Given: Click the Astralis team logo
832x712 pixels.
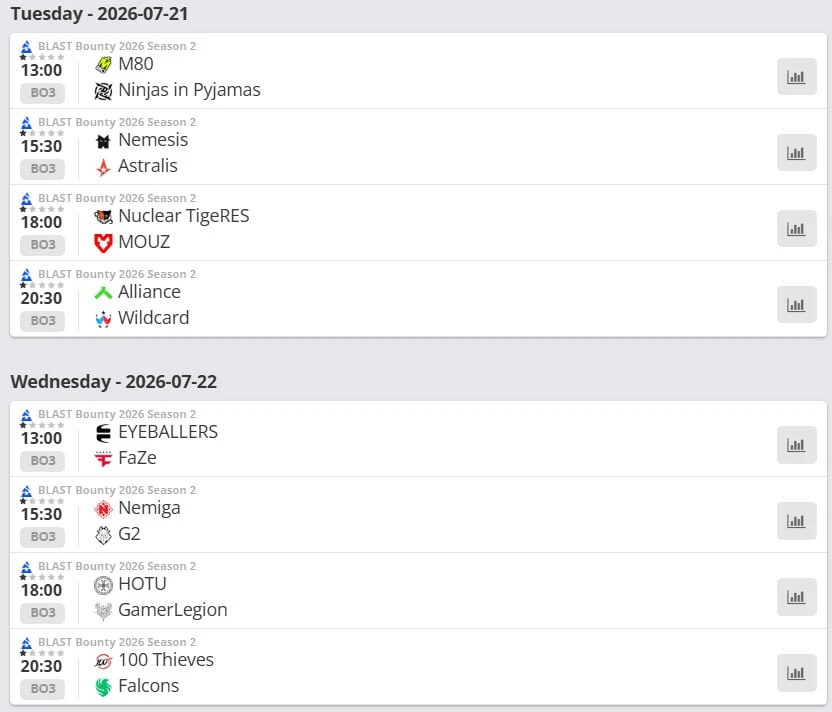Looking at the screenshot, I should click(x=103, y=167).
